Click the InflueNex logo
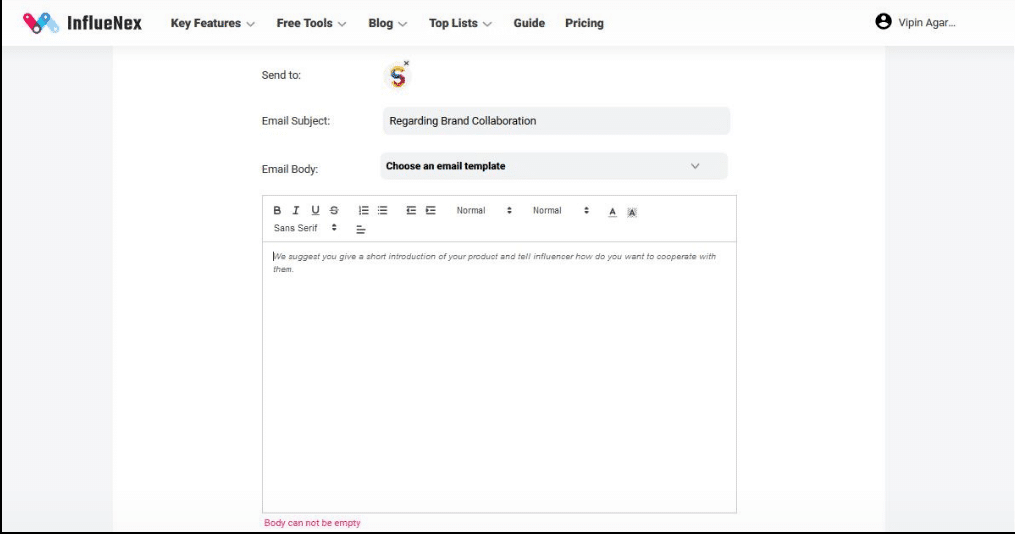The height and width of the screenshot is (534, 1015). point(82,23)
